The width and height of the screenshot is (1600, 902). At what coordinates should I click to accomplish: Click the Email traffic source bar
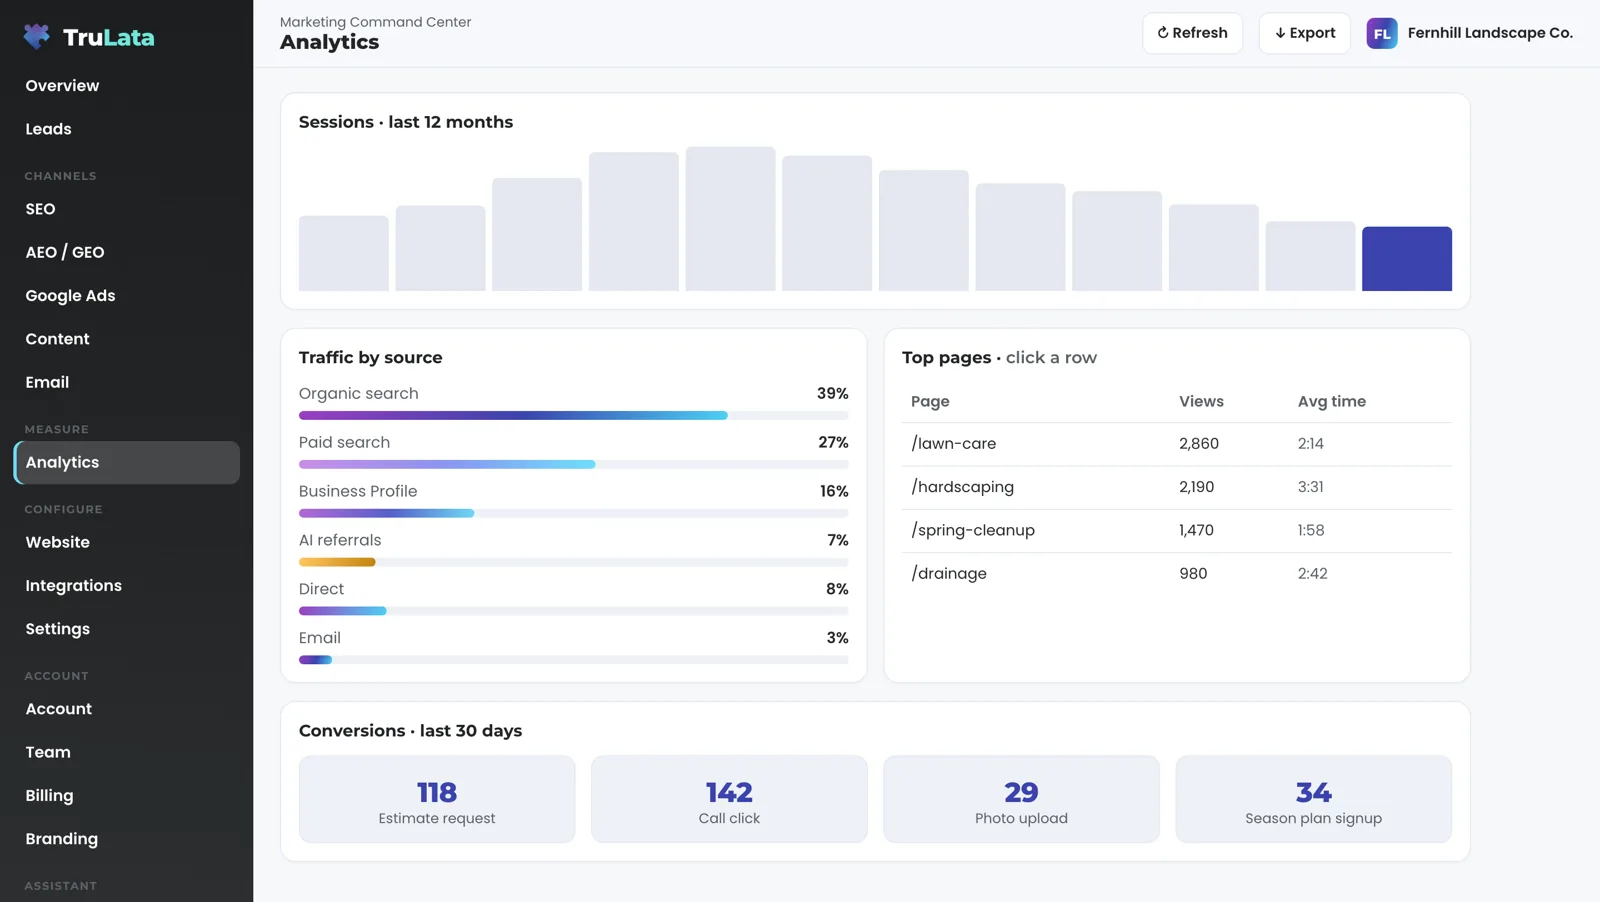tap(573, 660)
